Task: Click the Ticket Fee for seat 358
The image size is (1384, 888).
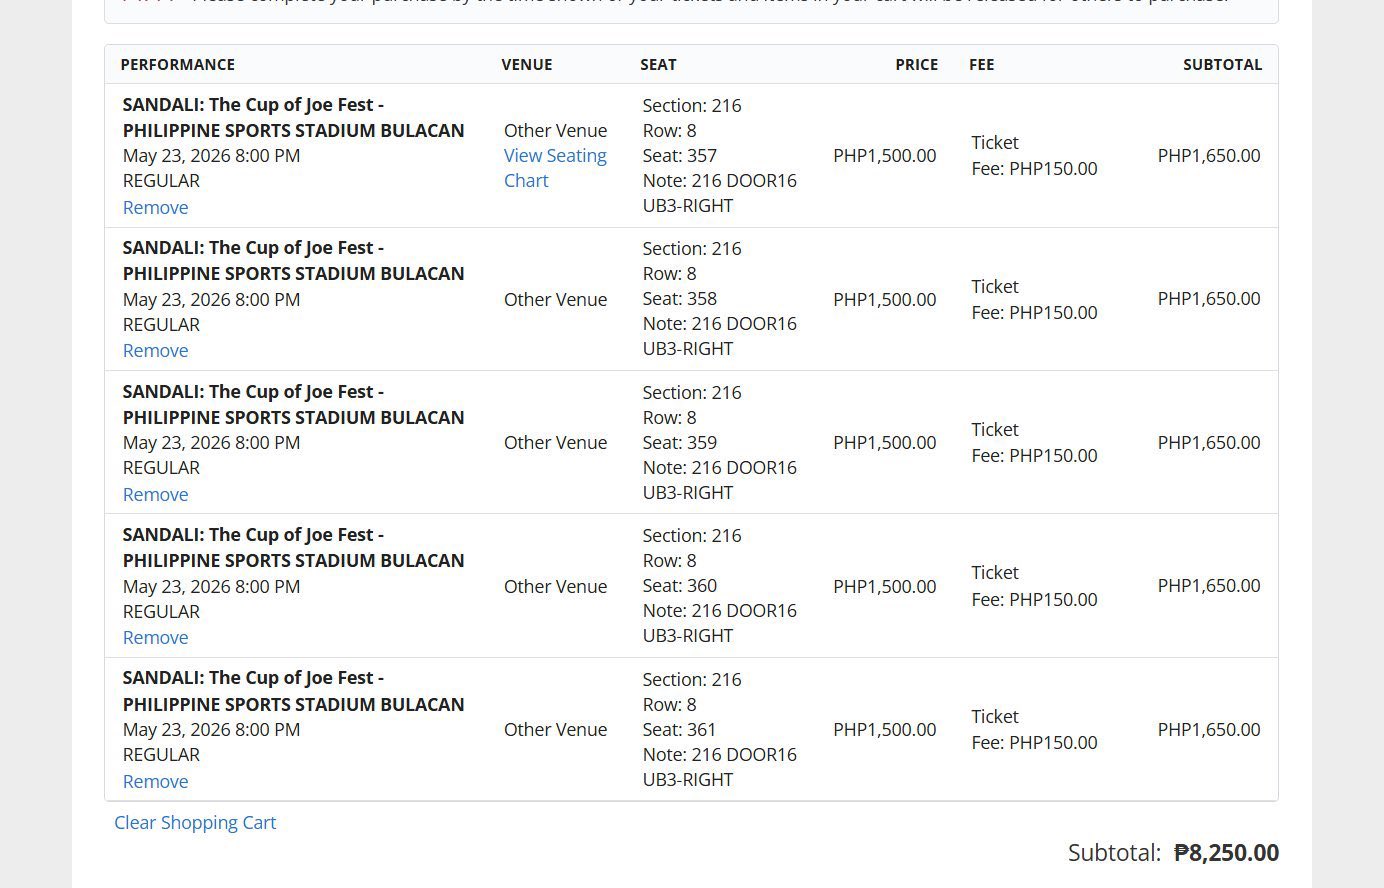Action: pyautogui.click(x=1034, y=299)
